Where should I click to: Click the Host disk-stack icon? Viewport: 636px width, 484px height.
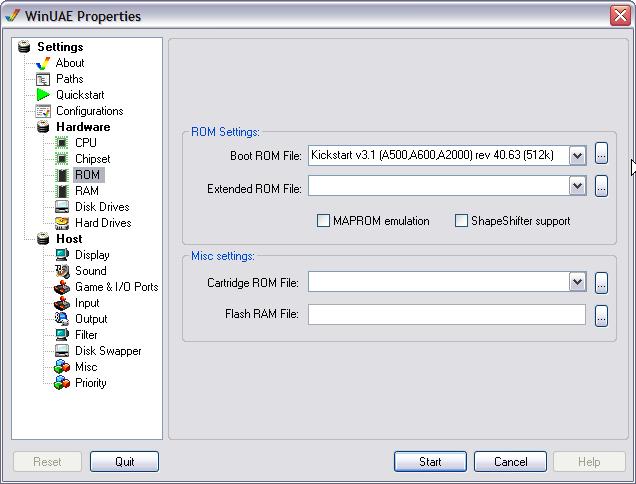point(43,239)
